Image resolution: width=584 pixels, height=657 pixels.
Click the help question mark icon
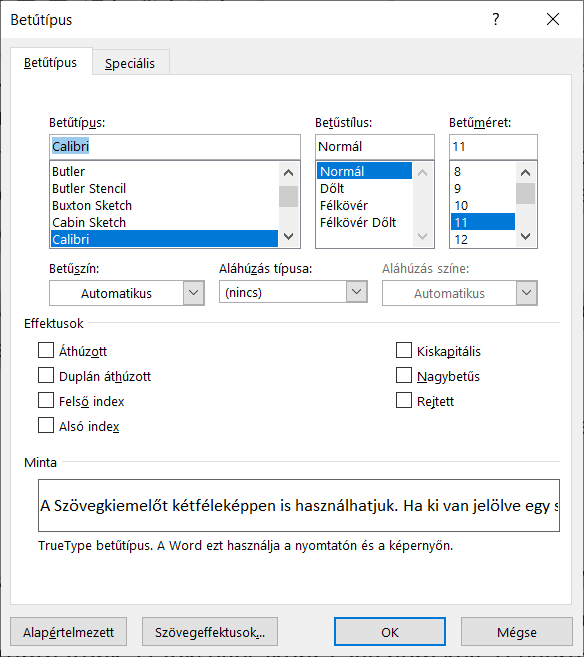(496, 19)
